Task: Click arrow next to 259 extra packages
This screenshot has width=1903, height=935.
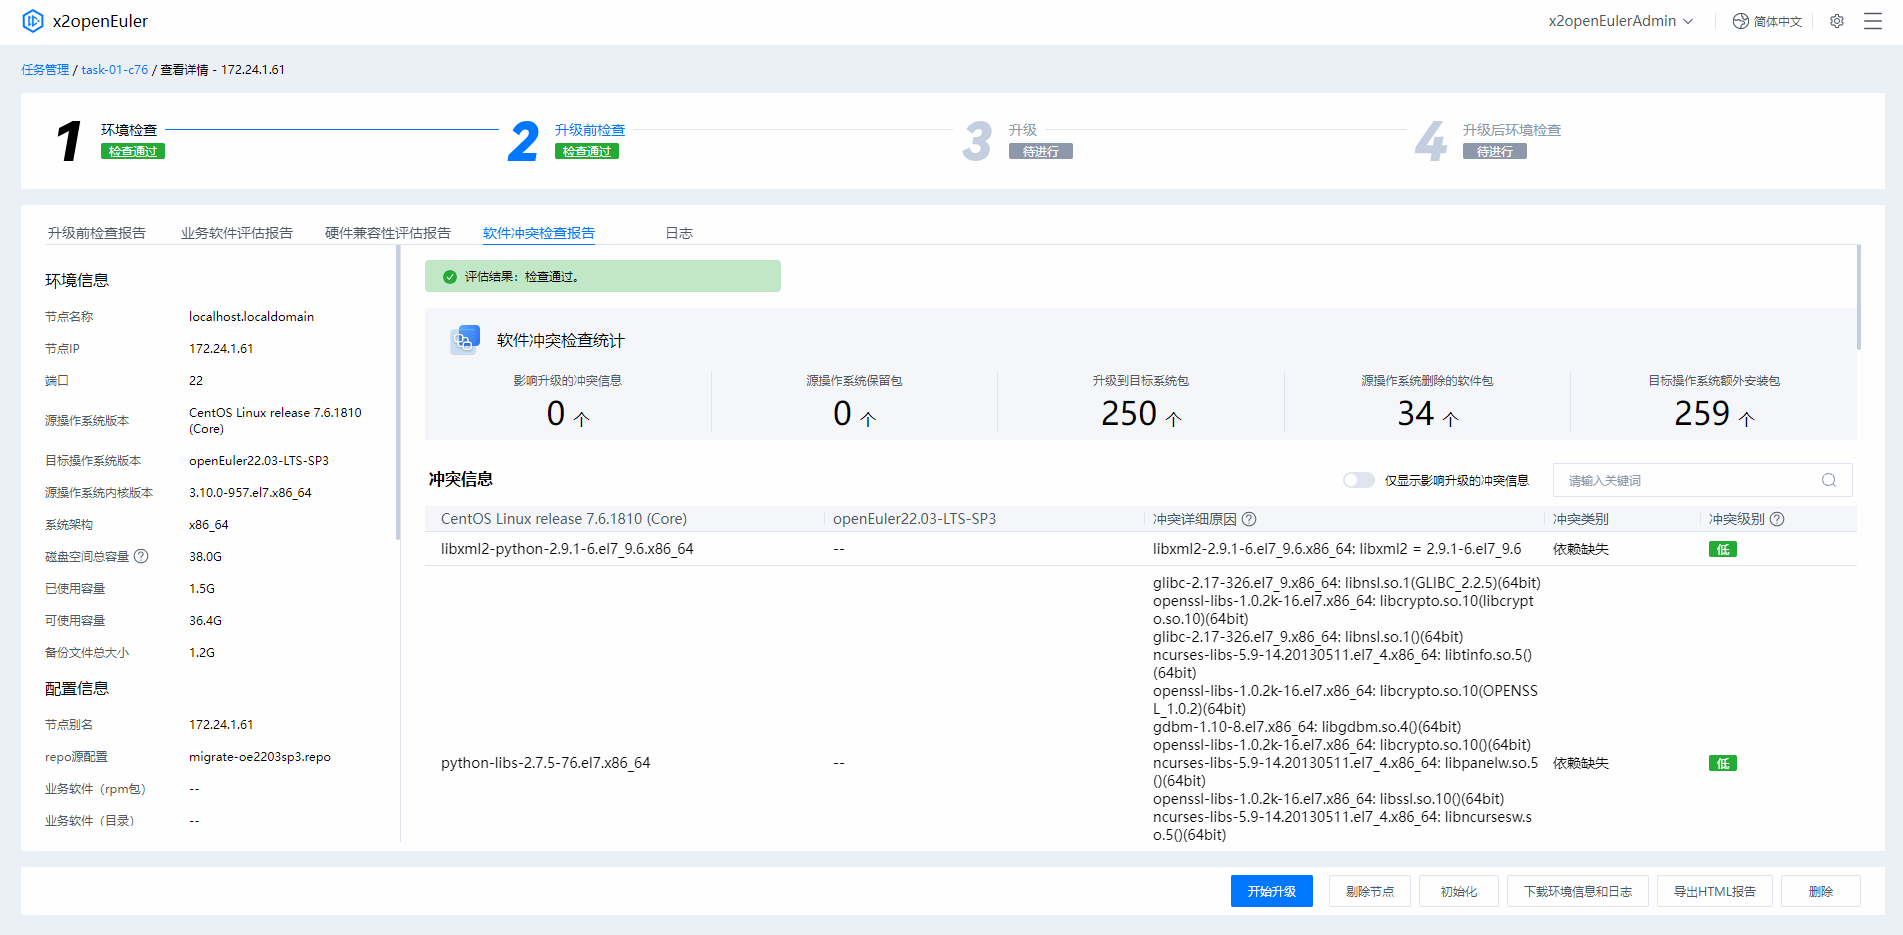Action: click(x=1746, y=418)
